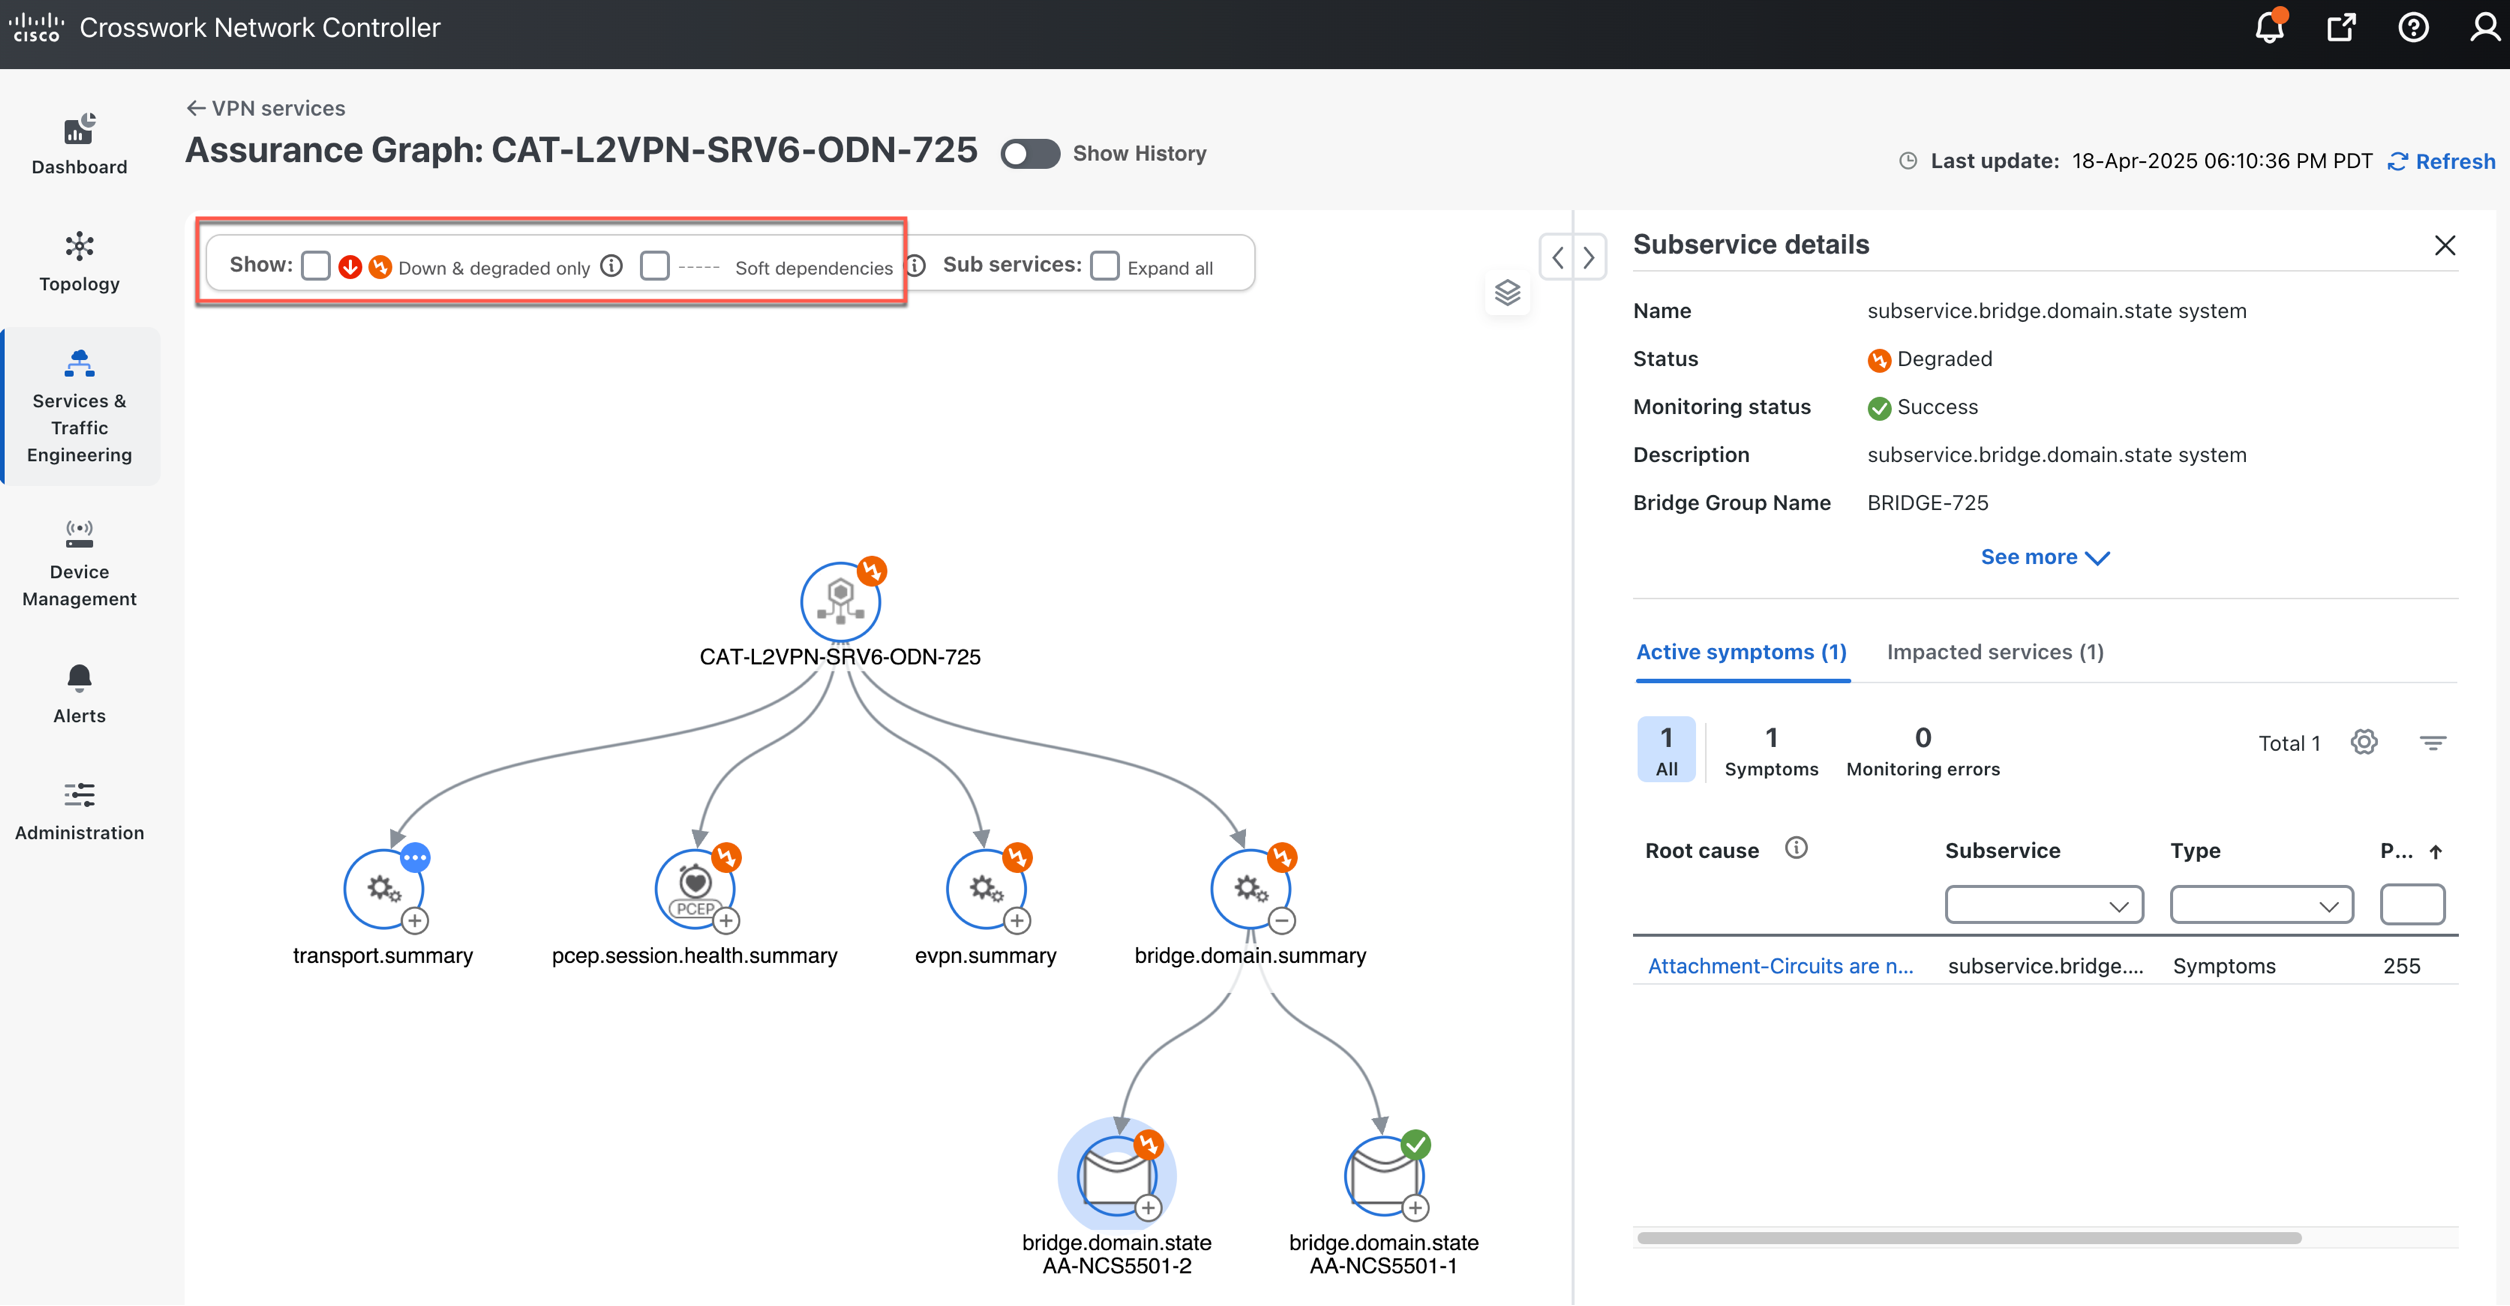Open Attachment-Circuits root cause link

[1780, 966]
